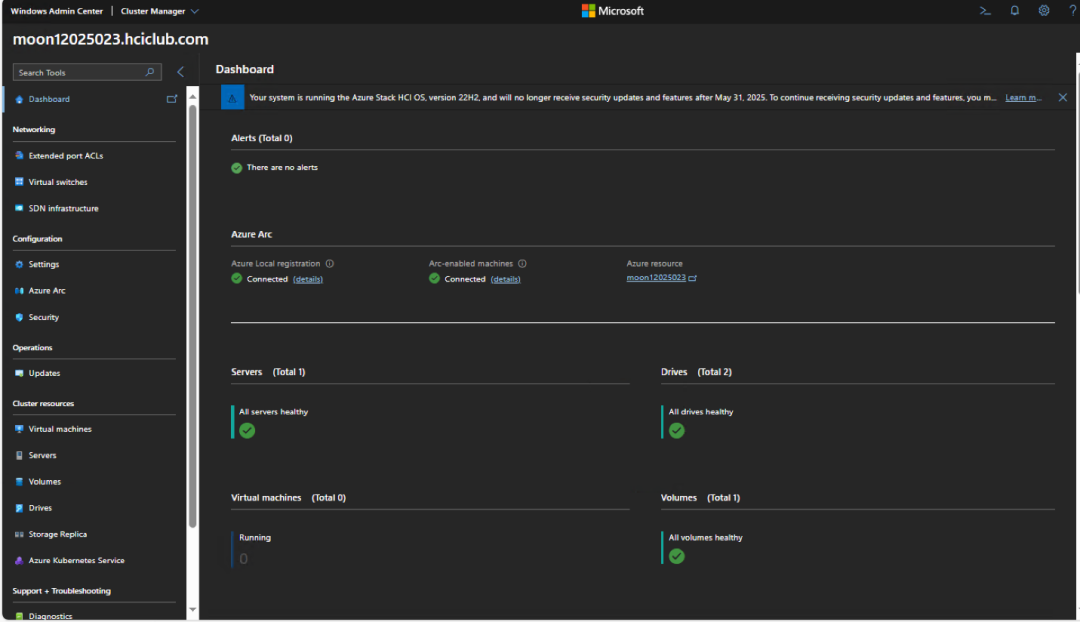Pop out the Dashboard tool
1080x622 pixels.
171,99
